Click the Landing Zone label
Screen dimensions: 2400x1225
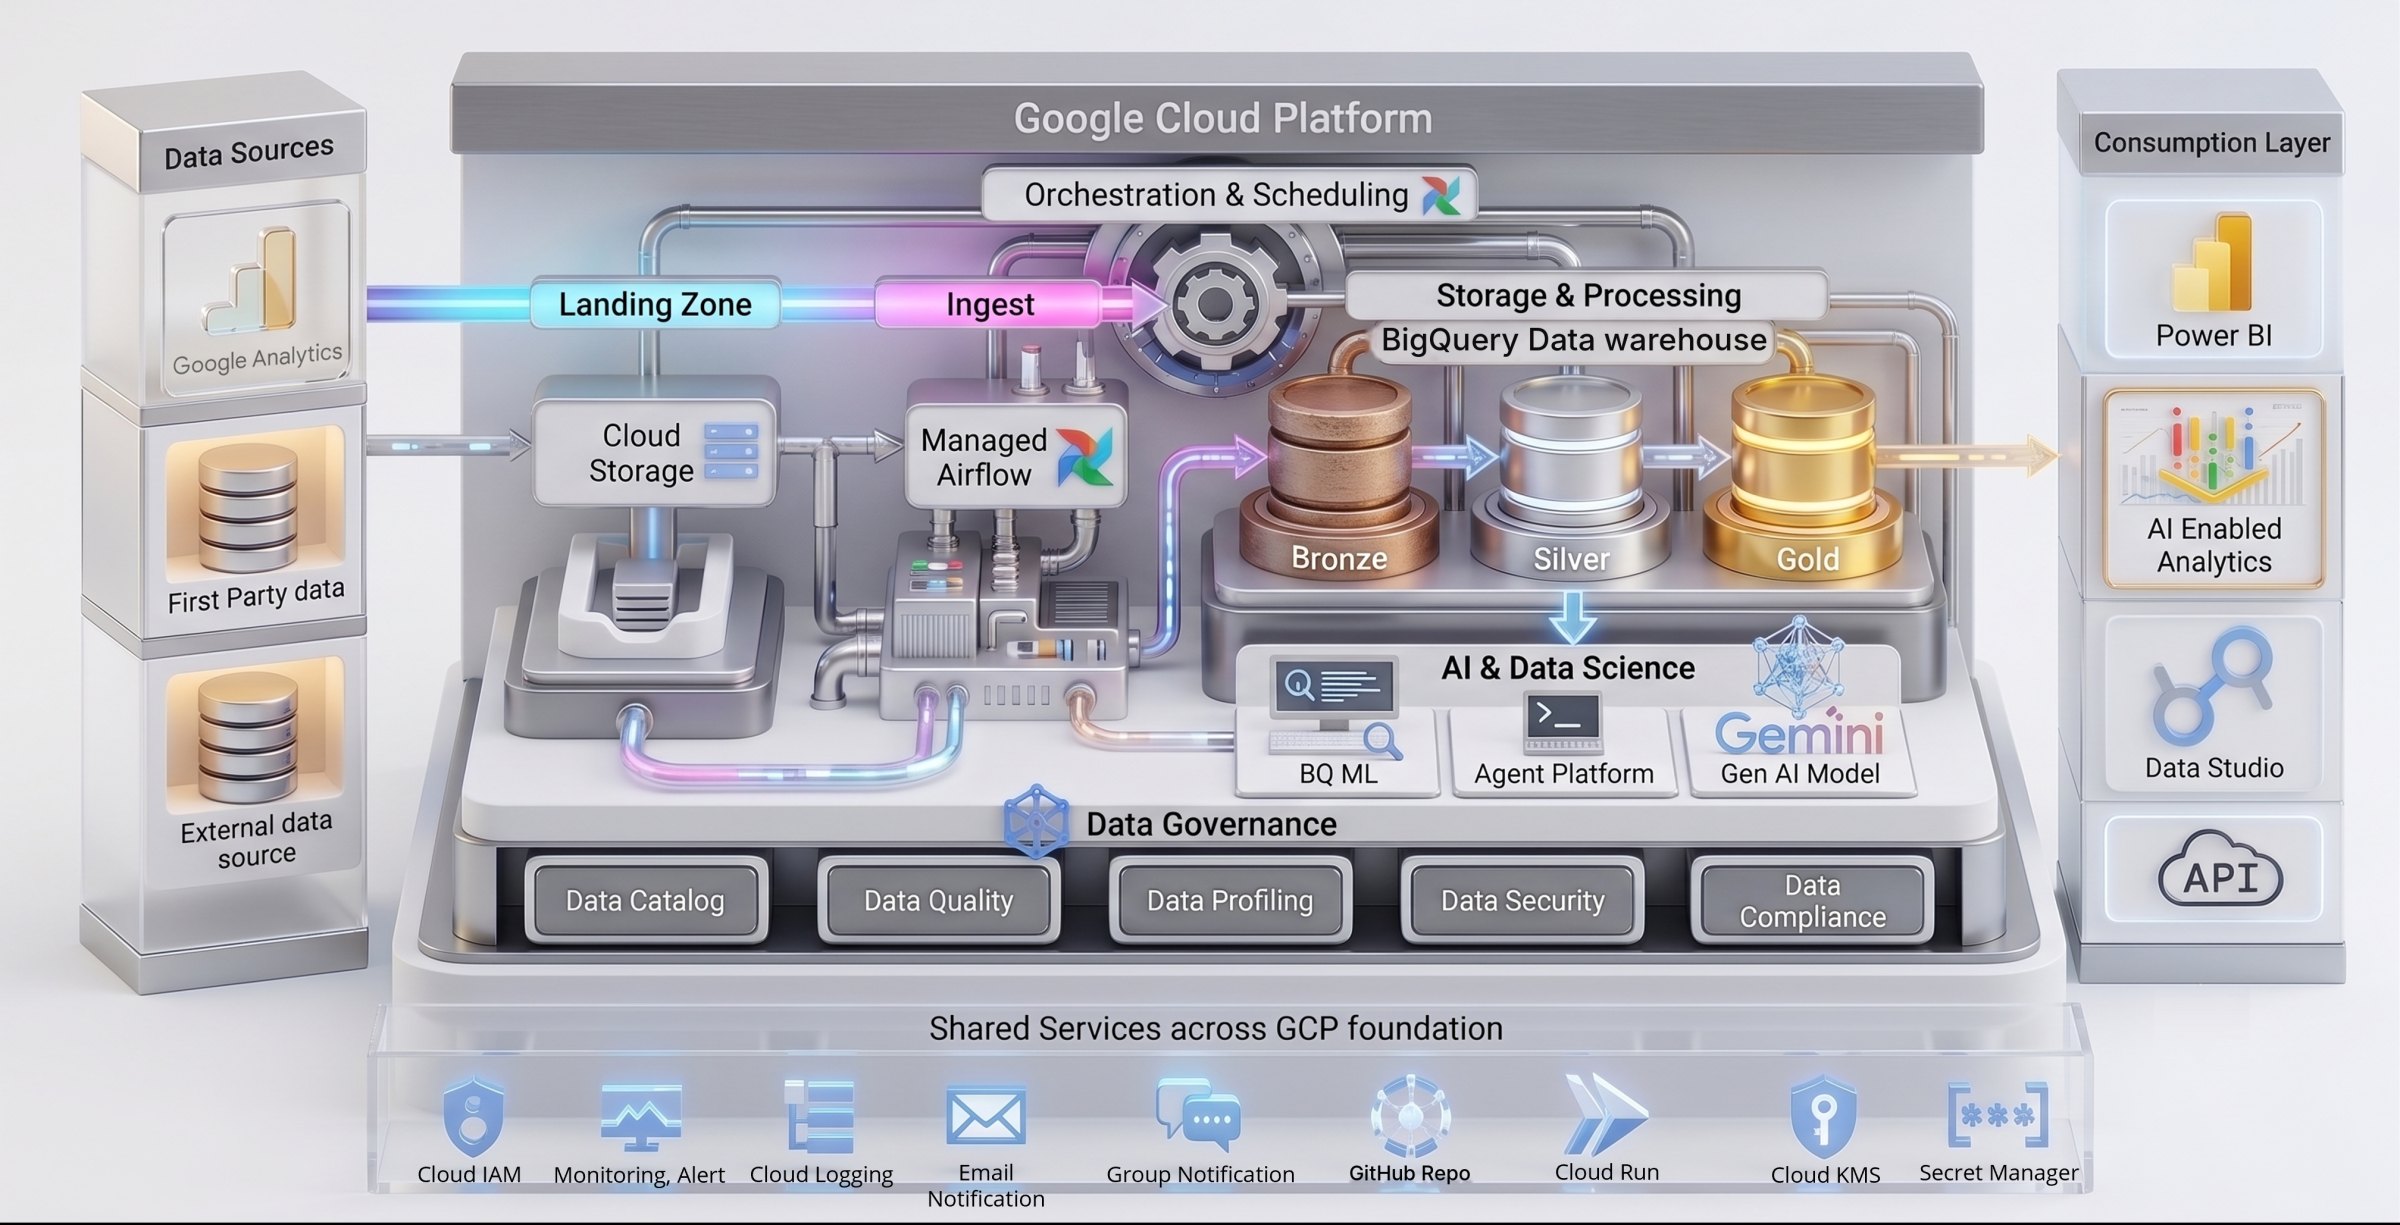[x=655, y=304]
